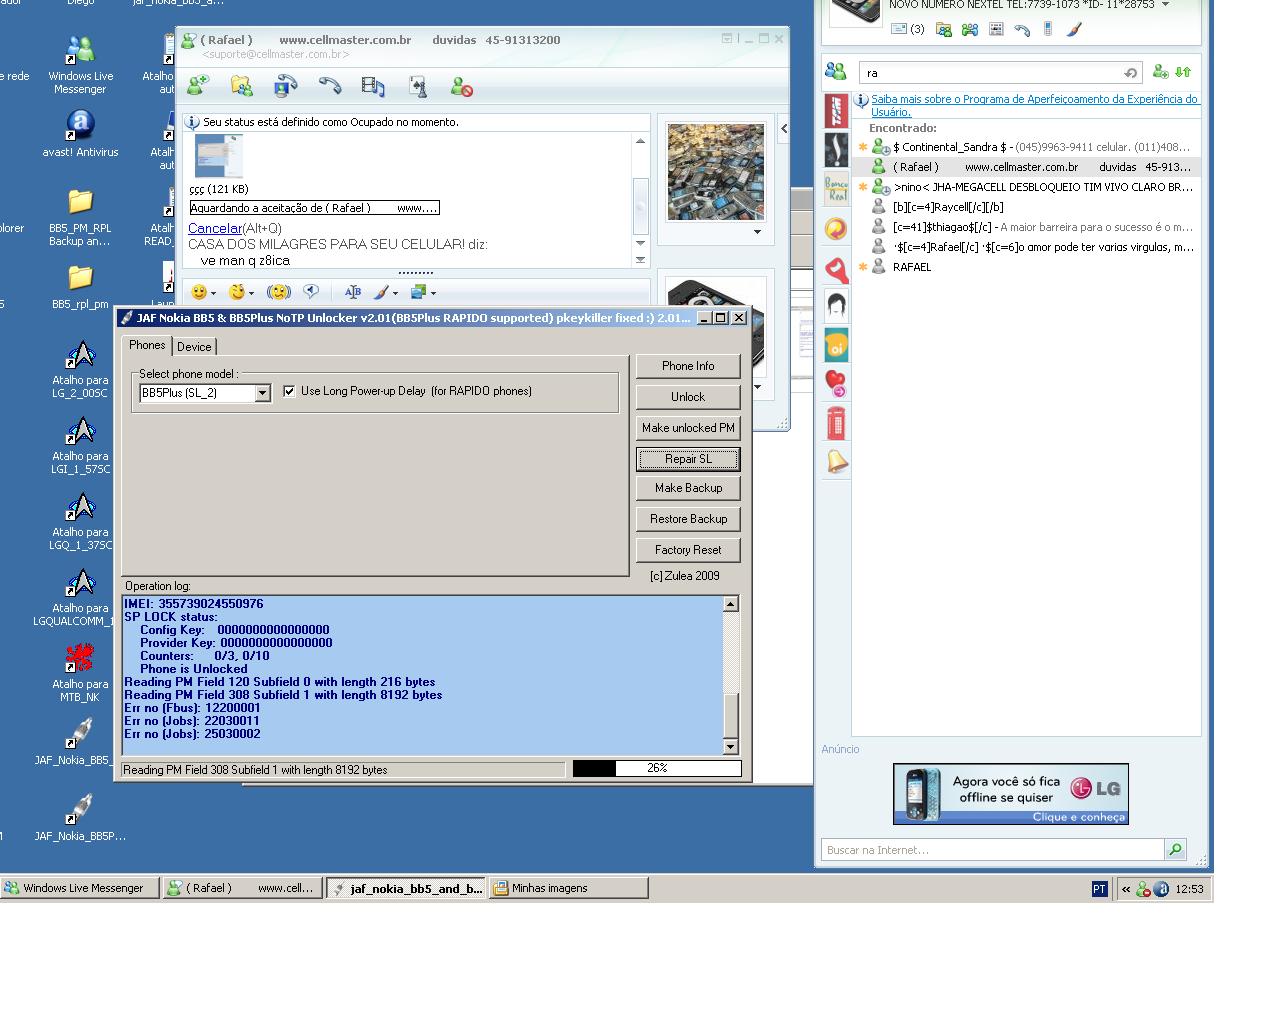Click the web search magnifier button

click(1176, 850)
